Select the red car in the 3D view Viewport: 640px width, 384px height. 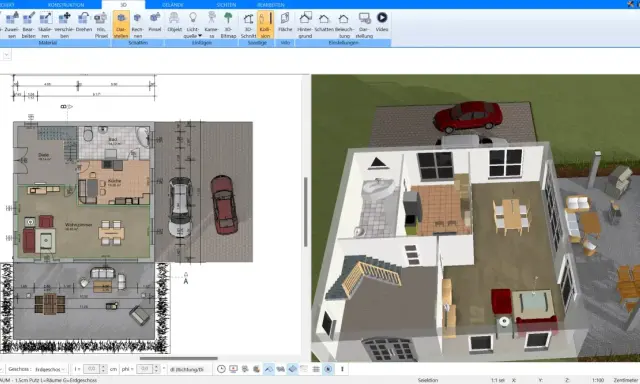coord(467,116)
